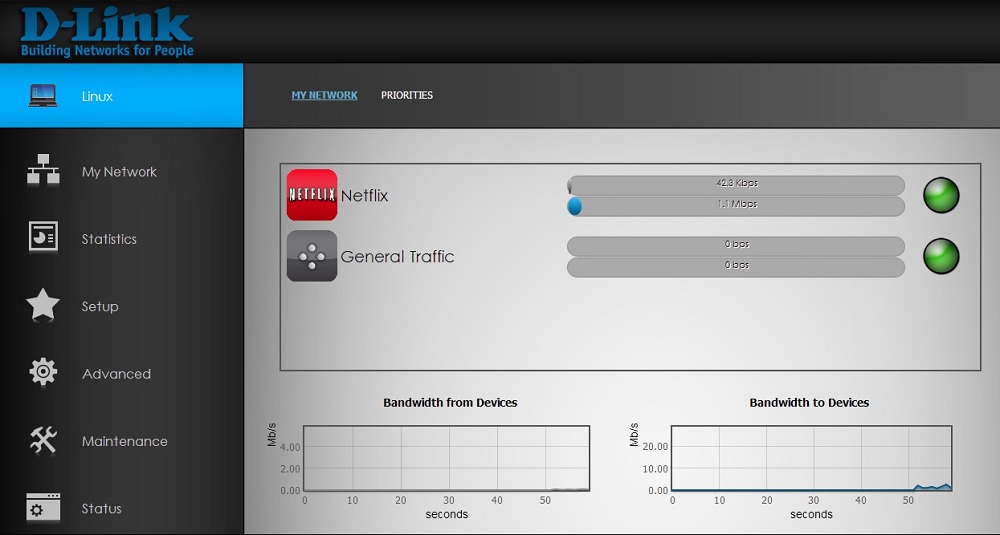Click Netflix 42.3 Kbps upload bar
Viewport: 1000px width, 535px height.
click(736, 185)
